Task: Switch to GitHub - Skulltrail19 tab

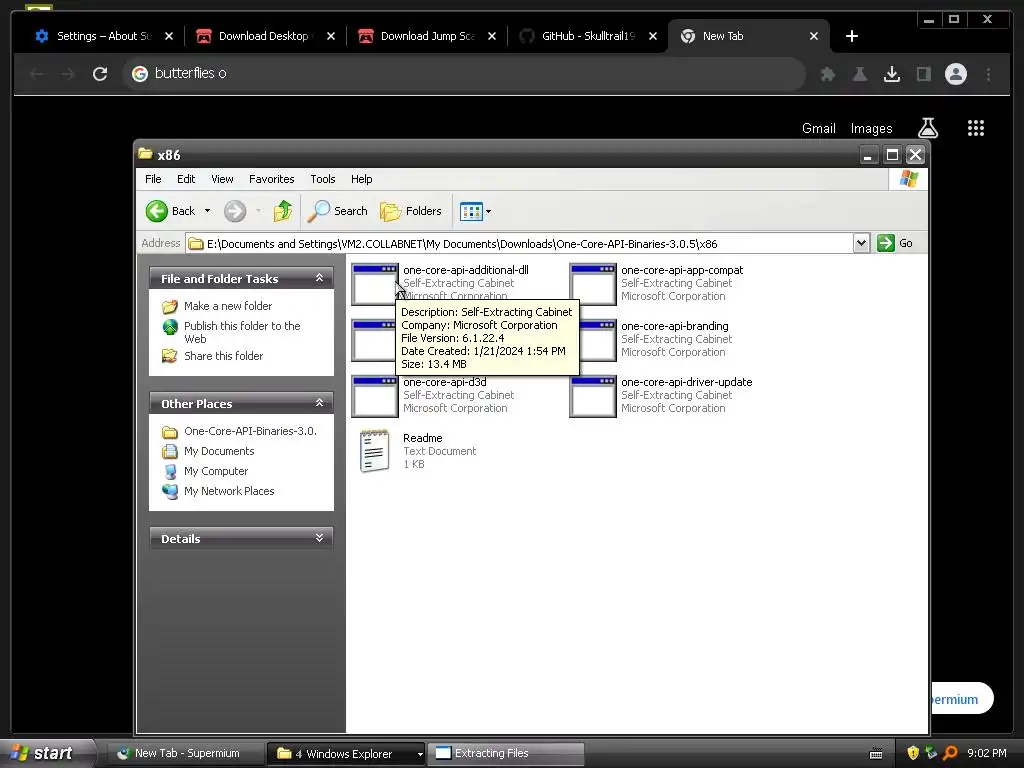Action: (x=588, y=36)
